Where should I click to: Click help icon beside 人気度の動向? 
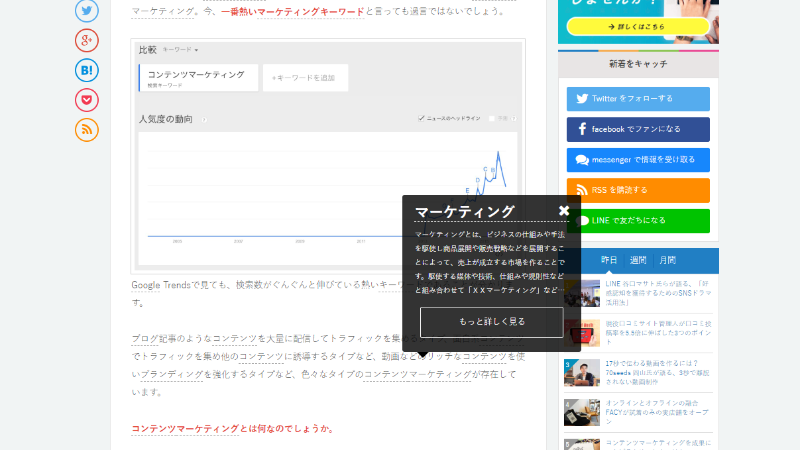coord(204,120)
